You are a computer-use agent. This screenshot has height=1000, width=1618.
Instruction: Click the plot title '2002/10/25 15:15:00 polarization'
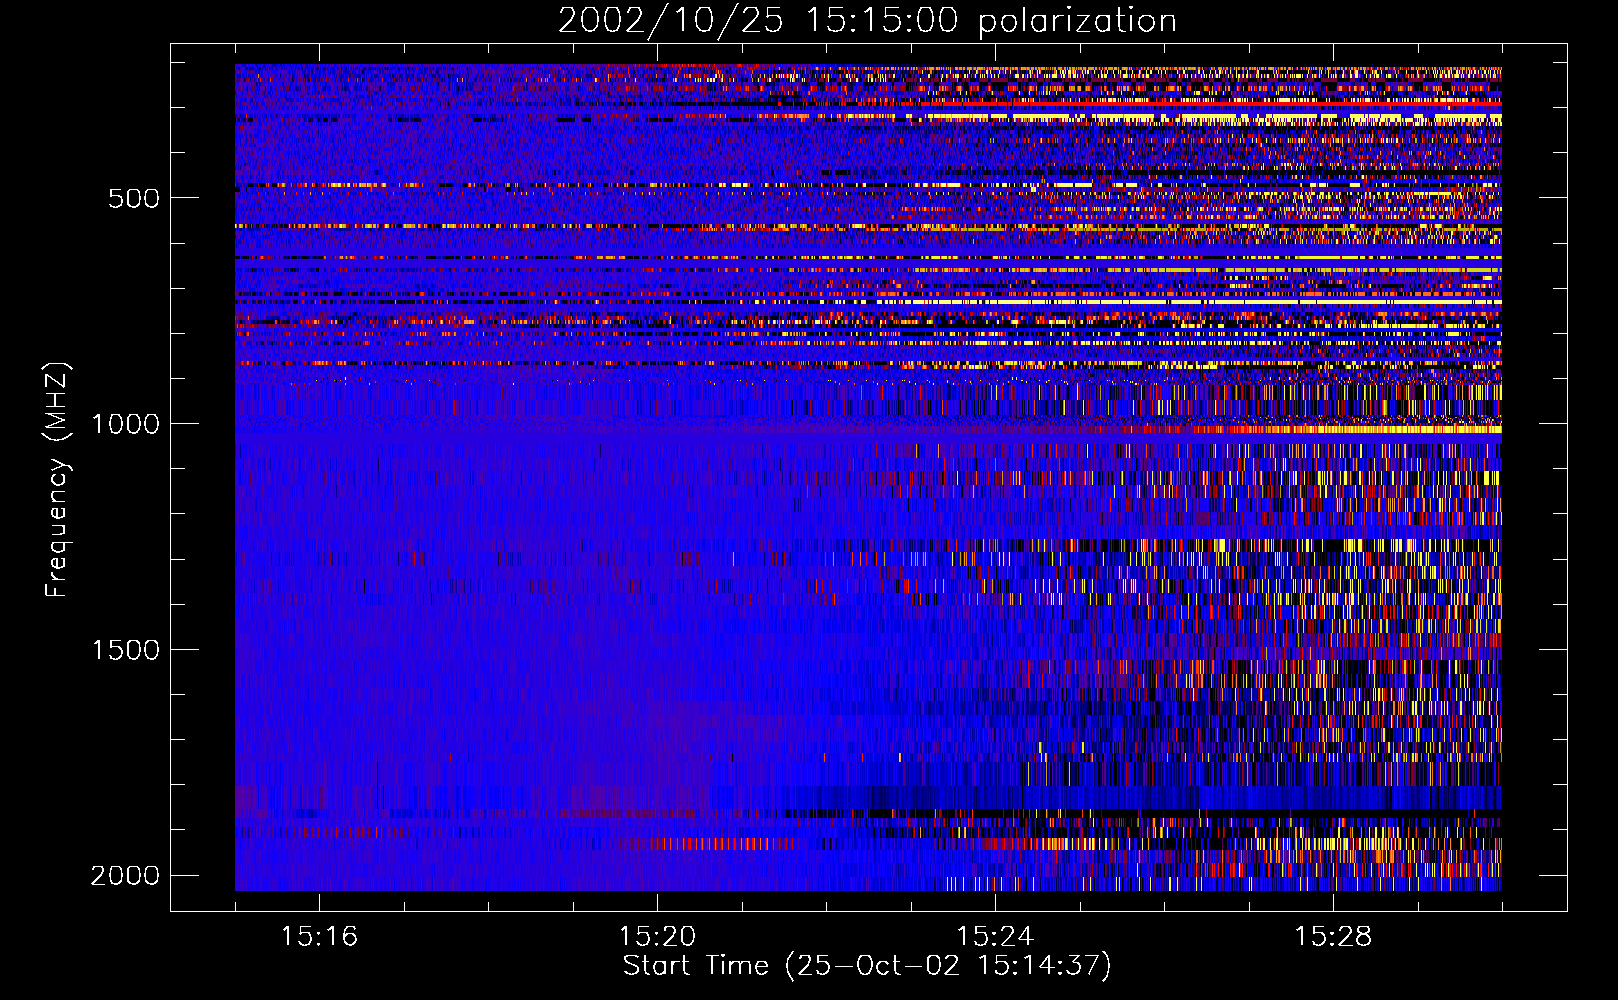[x=867, y=21]
